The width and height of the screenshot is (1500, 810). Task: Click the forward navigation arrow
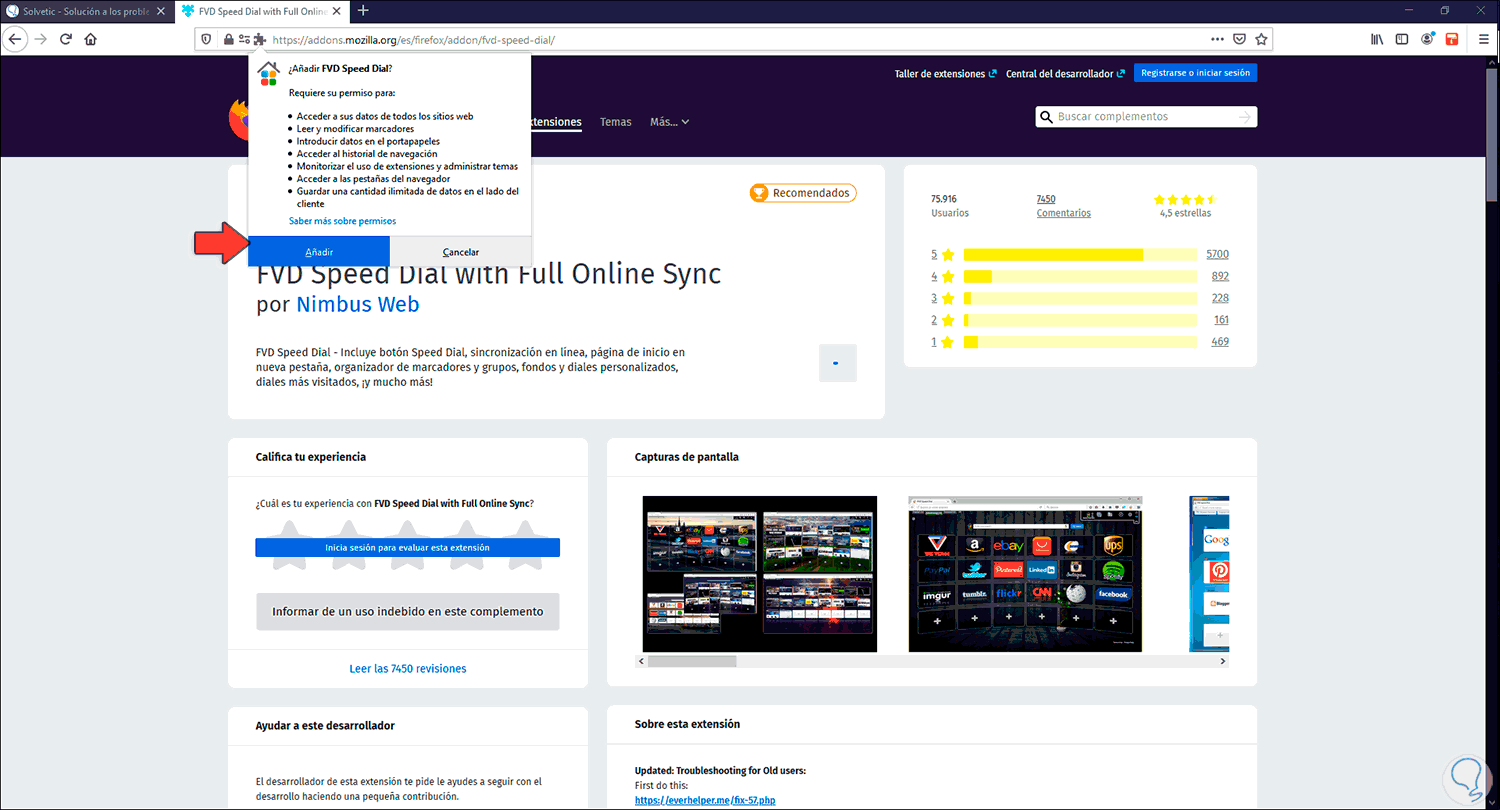click(41, 39)
